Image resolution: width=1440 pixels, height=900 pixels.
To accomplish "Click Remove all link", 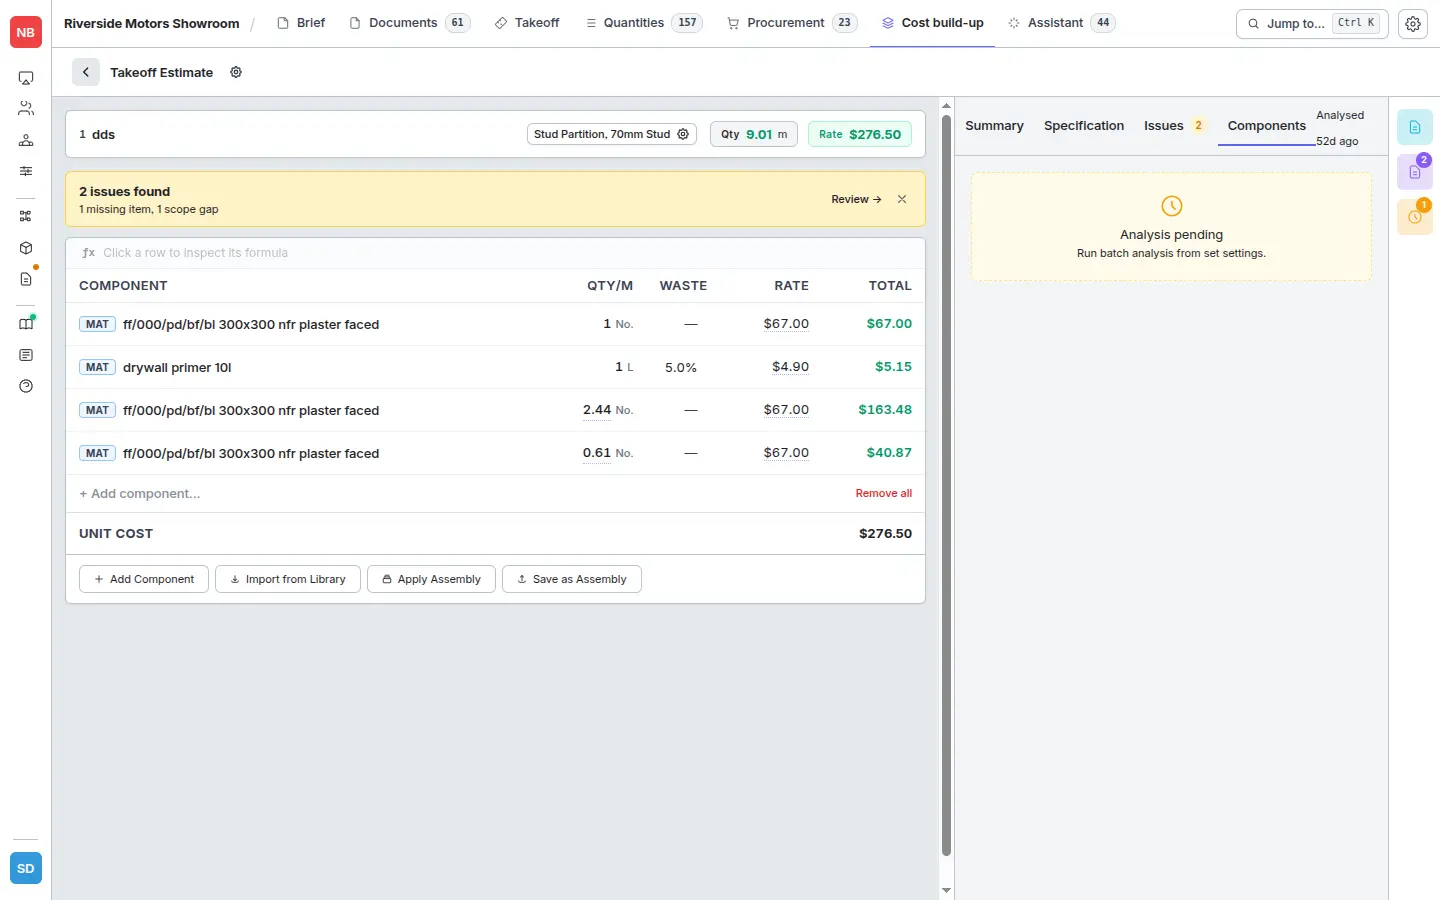I will pos(884,493).
